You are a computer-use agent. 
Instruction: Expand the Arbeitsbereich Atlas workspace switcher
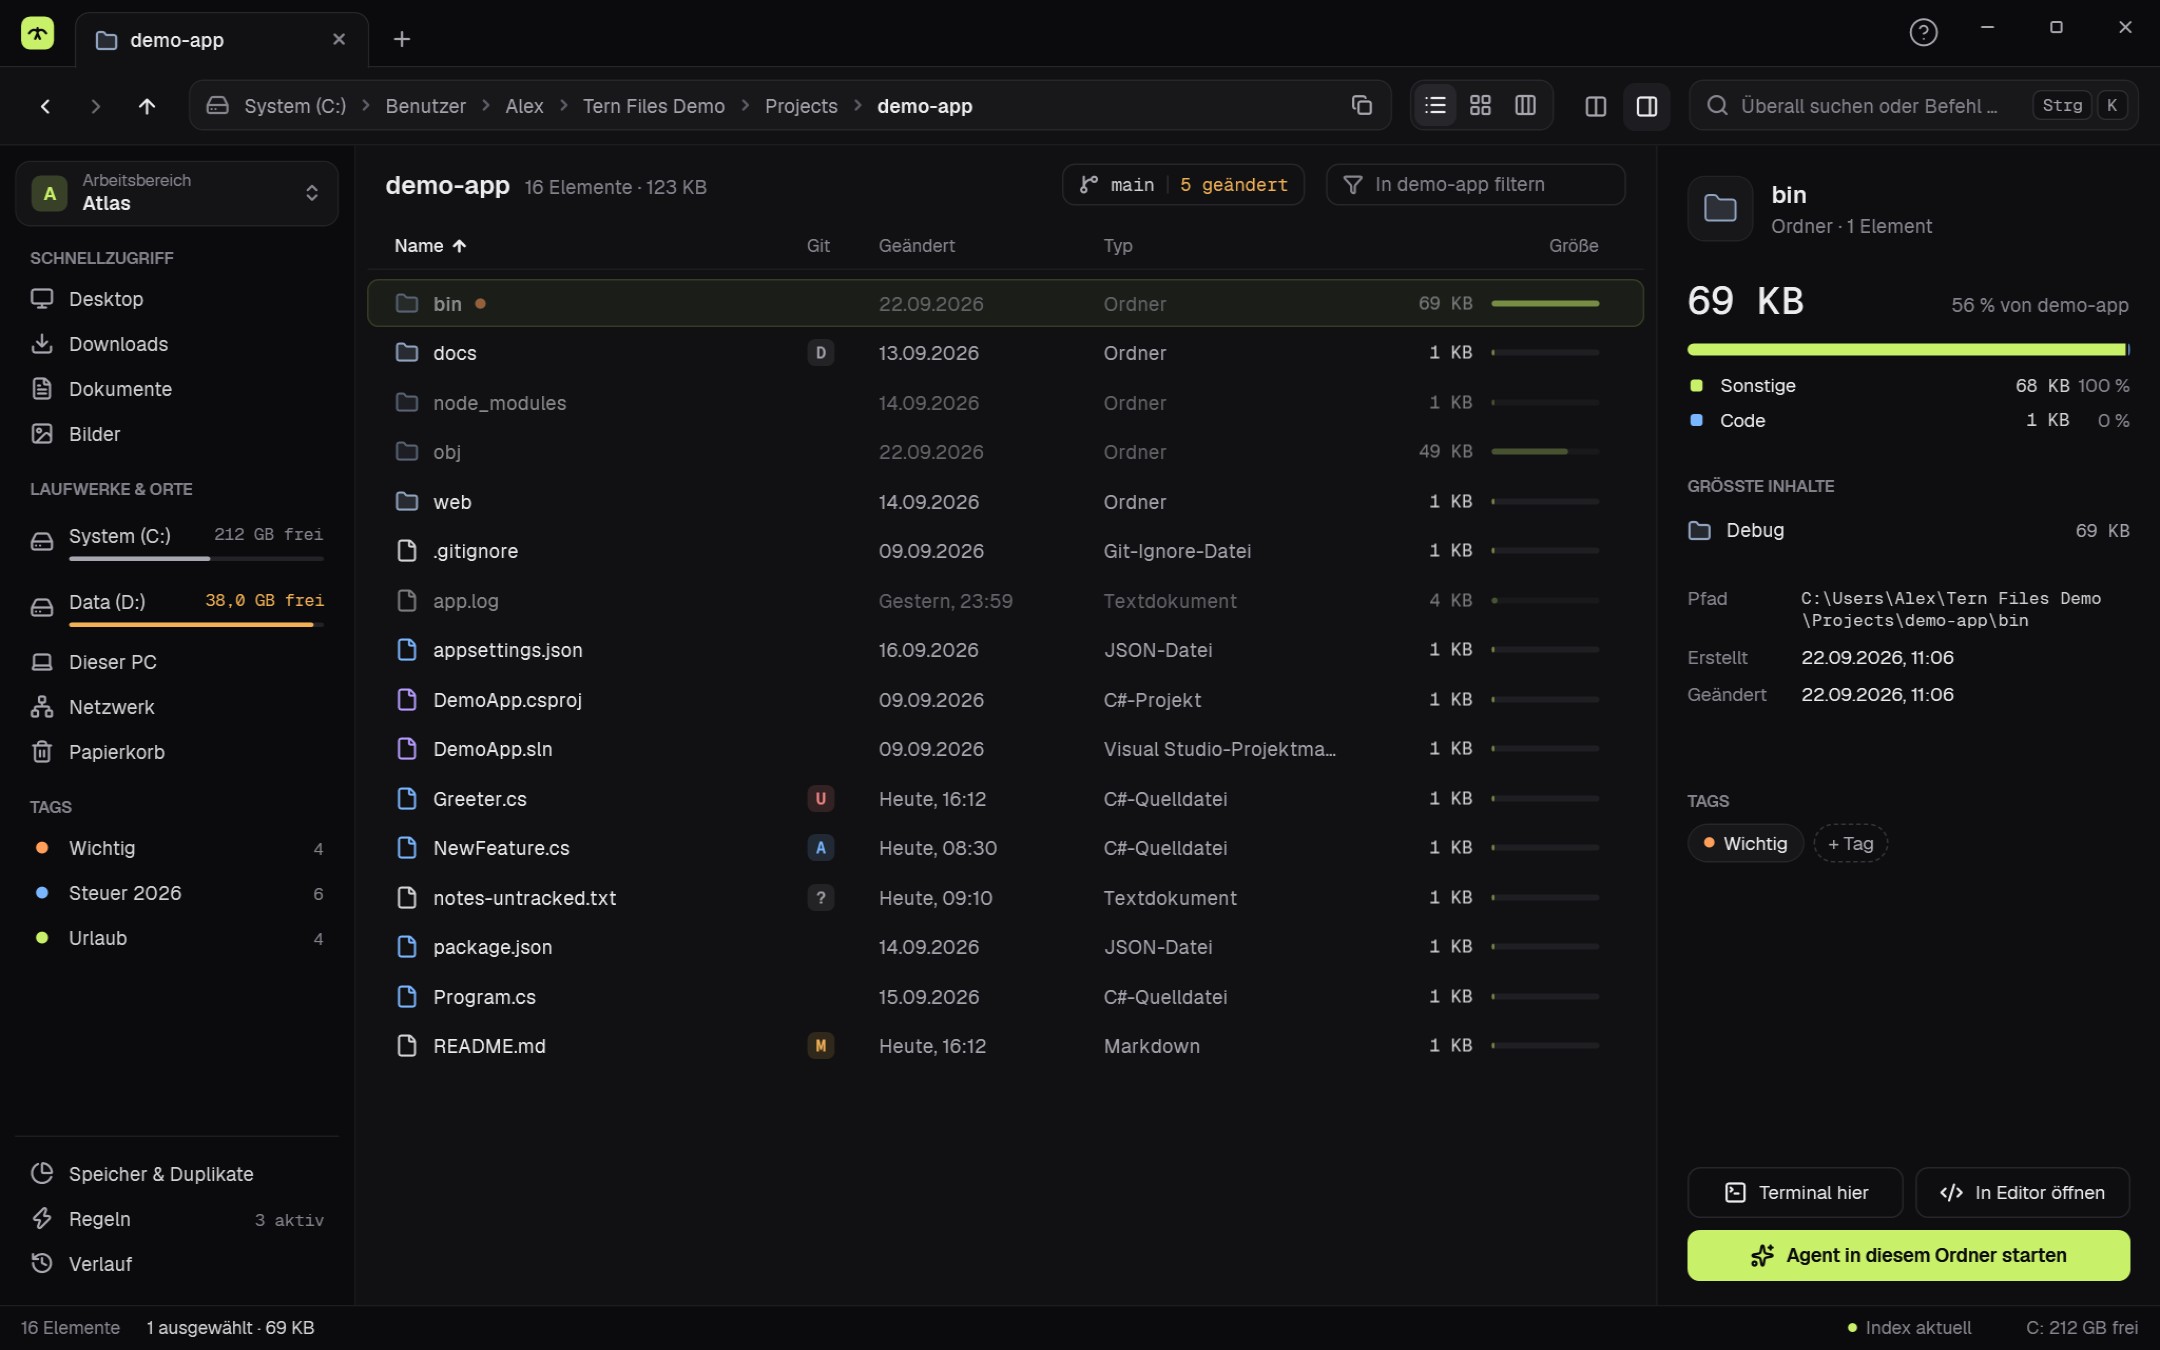pyautogui.click(x=177, y=193)
